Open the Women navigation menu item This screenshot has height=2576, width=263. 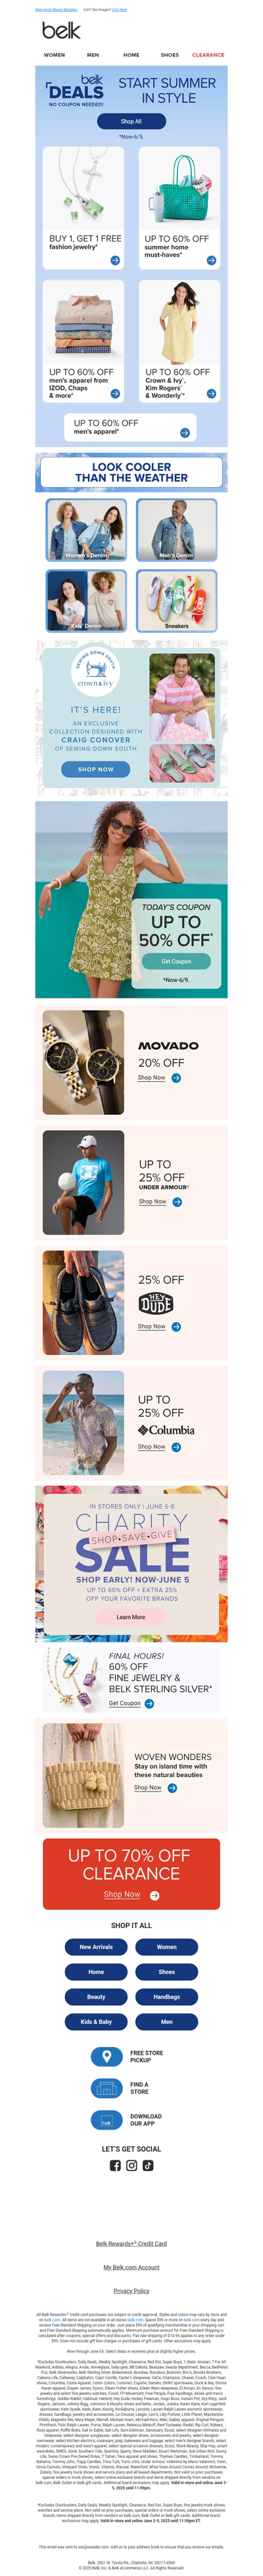tap(54, 55)
